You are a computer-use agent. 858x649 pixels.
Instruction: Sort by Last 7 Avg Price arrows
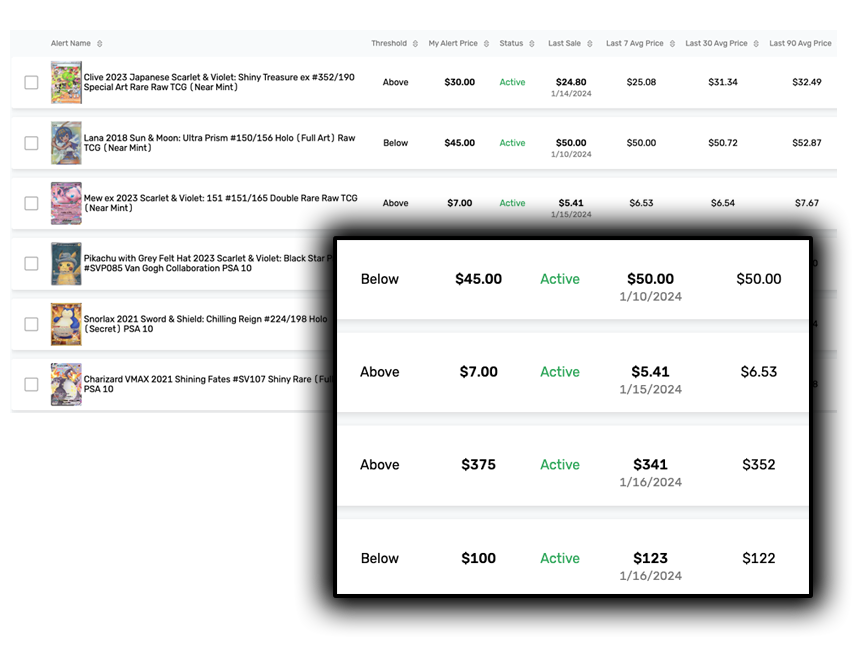pos(673,44)
